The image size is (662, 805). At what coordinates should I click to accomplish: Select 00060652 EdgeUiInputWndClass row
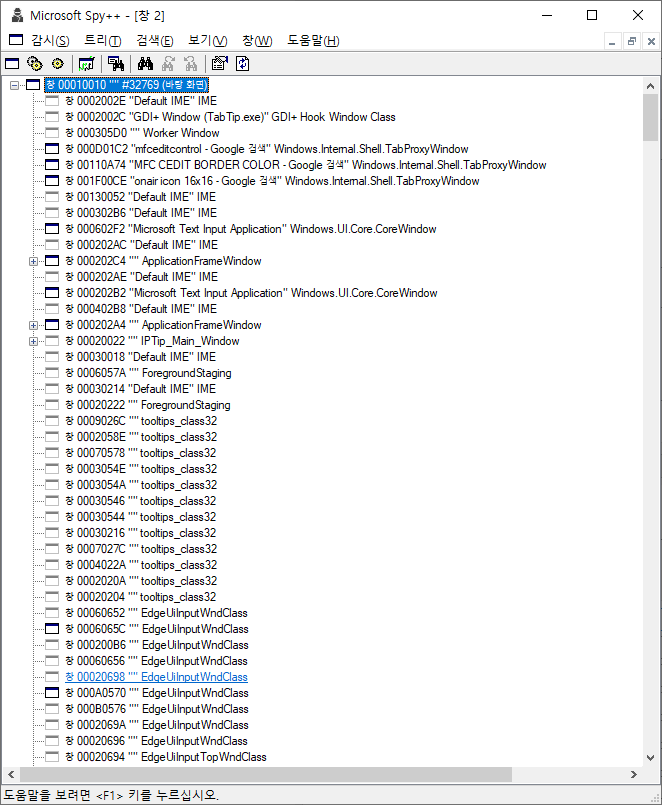(x=157, y=613)
